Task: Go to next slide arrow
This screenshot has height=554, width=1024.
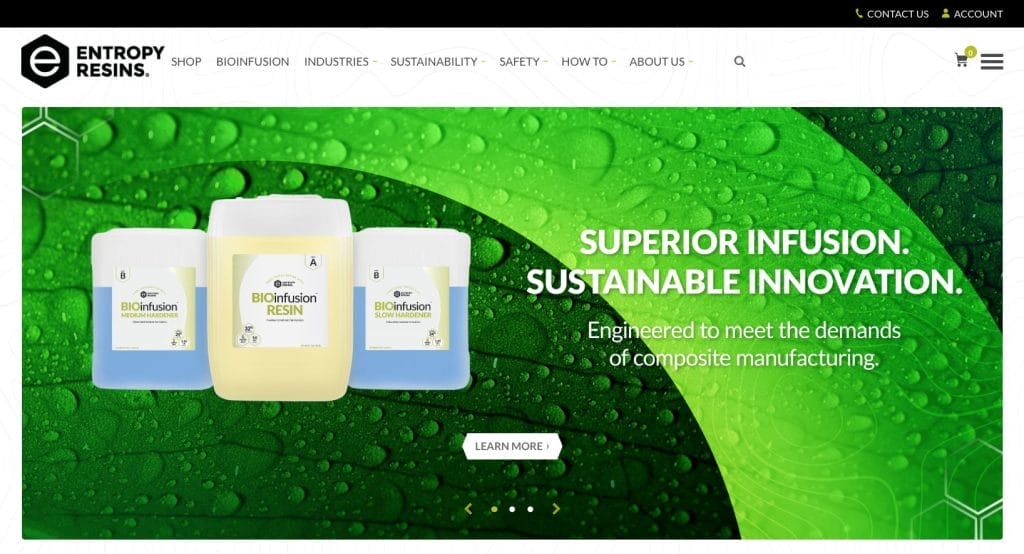Action: 556,509
